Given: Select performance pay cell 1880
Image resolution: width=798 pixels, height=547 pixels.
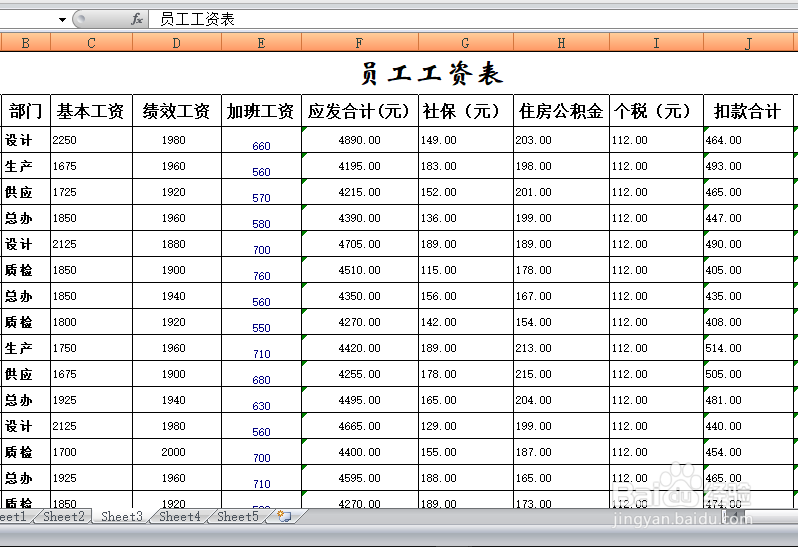Looking at the screenshot, I should (177, 244).
